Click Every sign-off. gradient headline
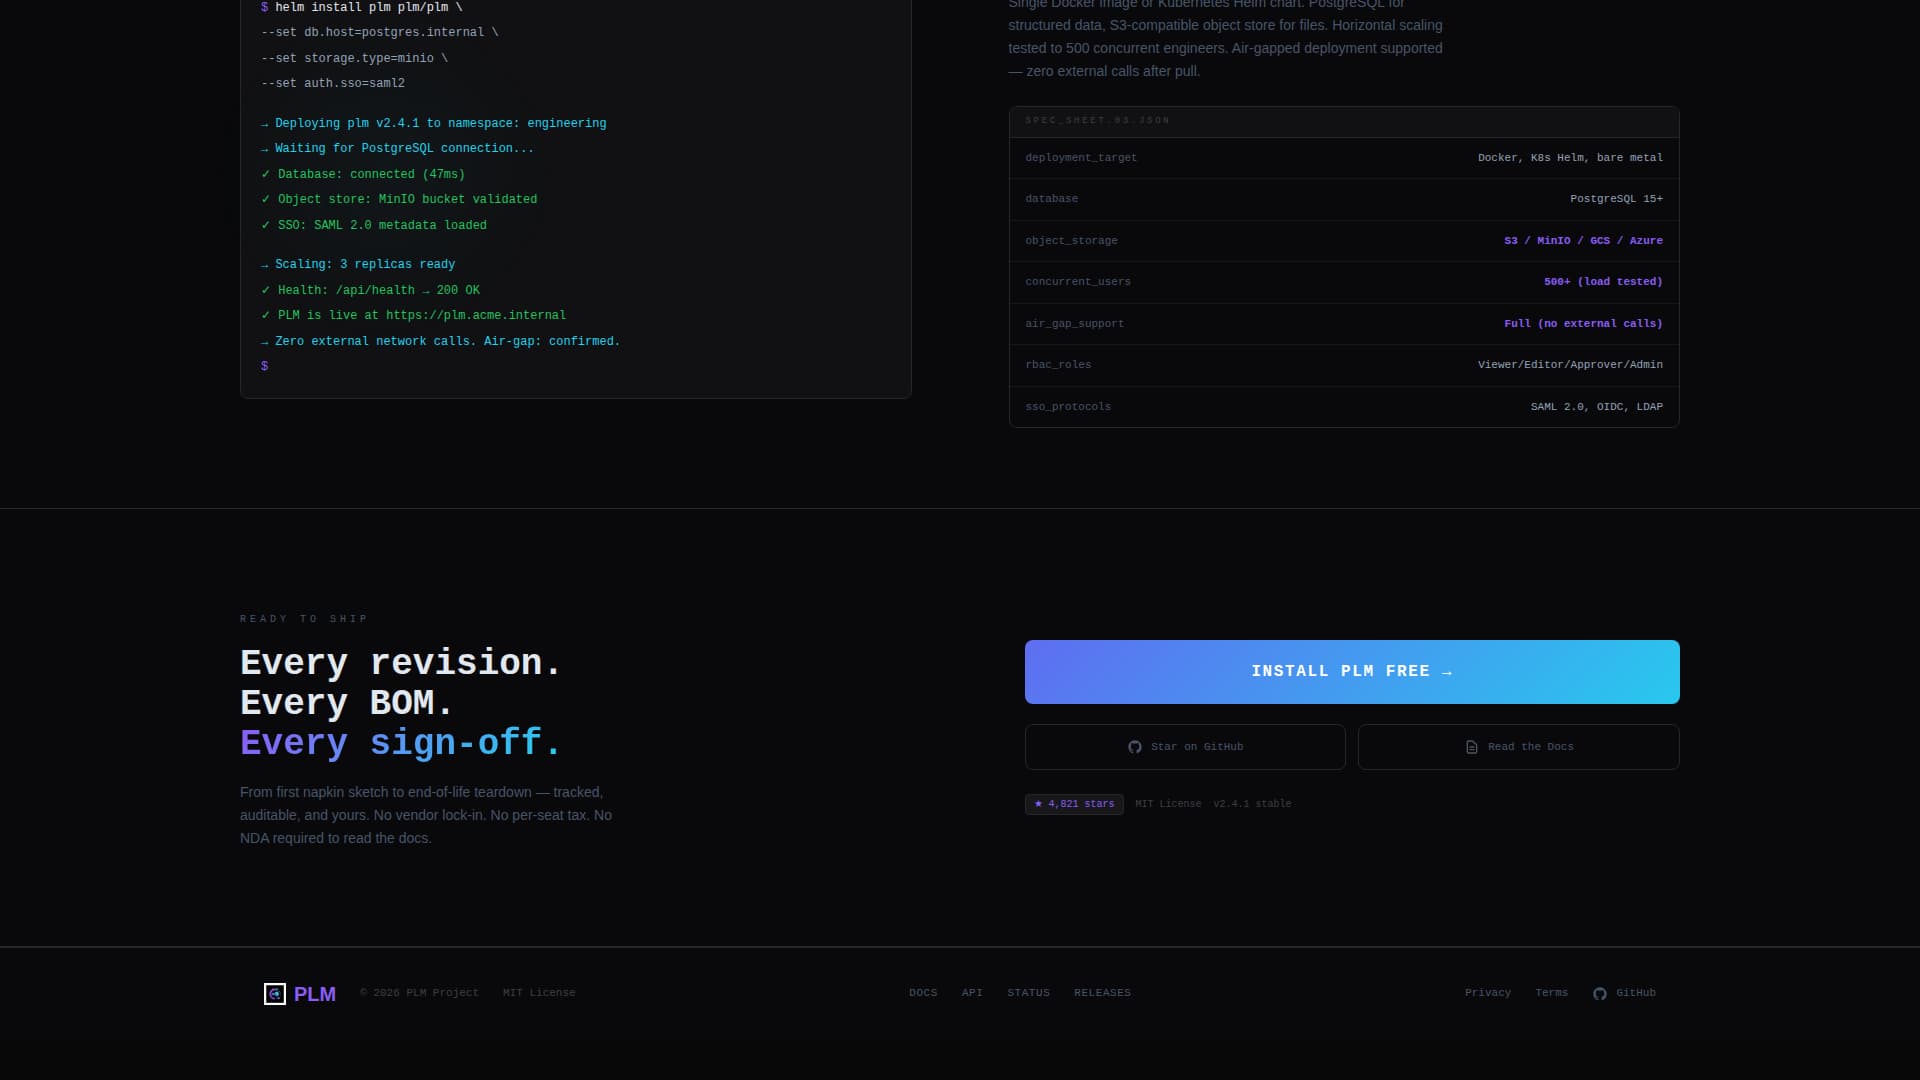Screen dimensions: 1920x1080 [401, 742]
